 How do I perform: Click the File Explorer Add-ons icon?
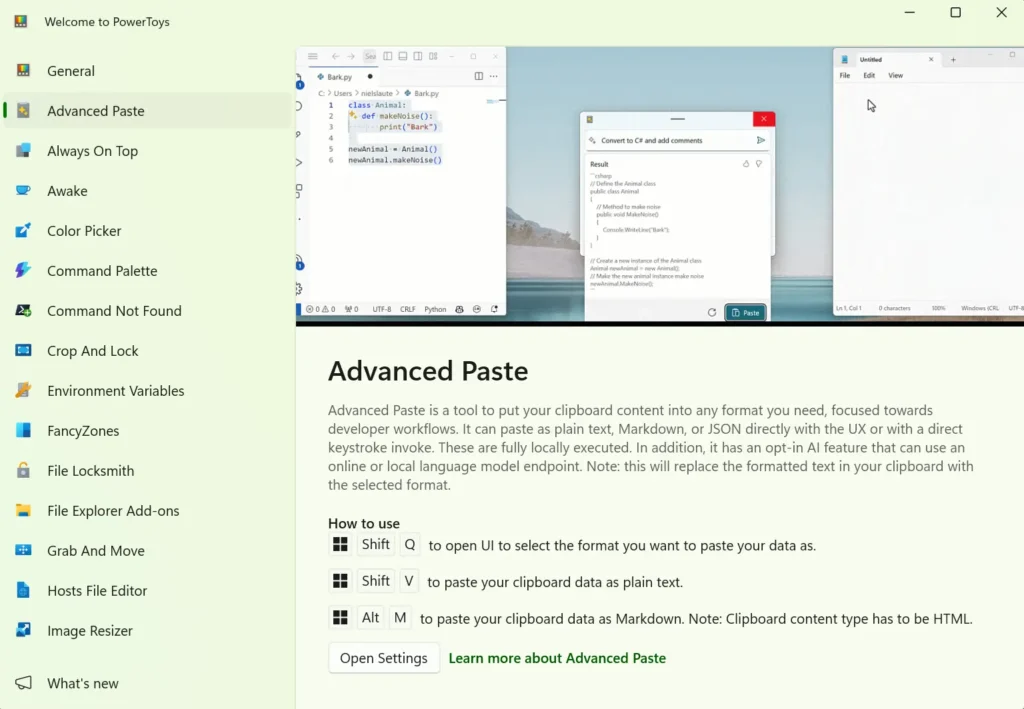pyautogui.click(x=23, y=511)
